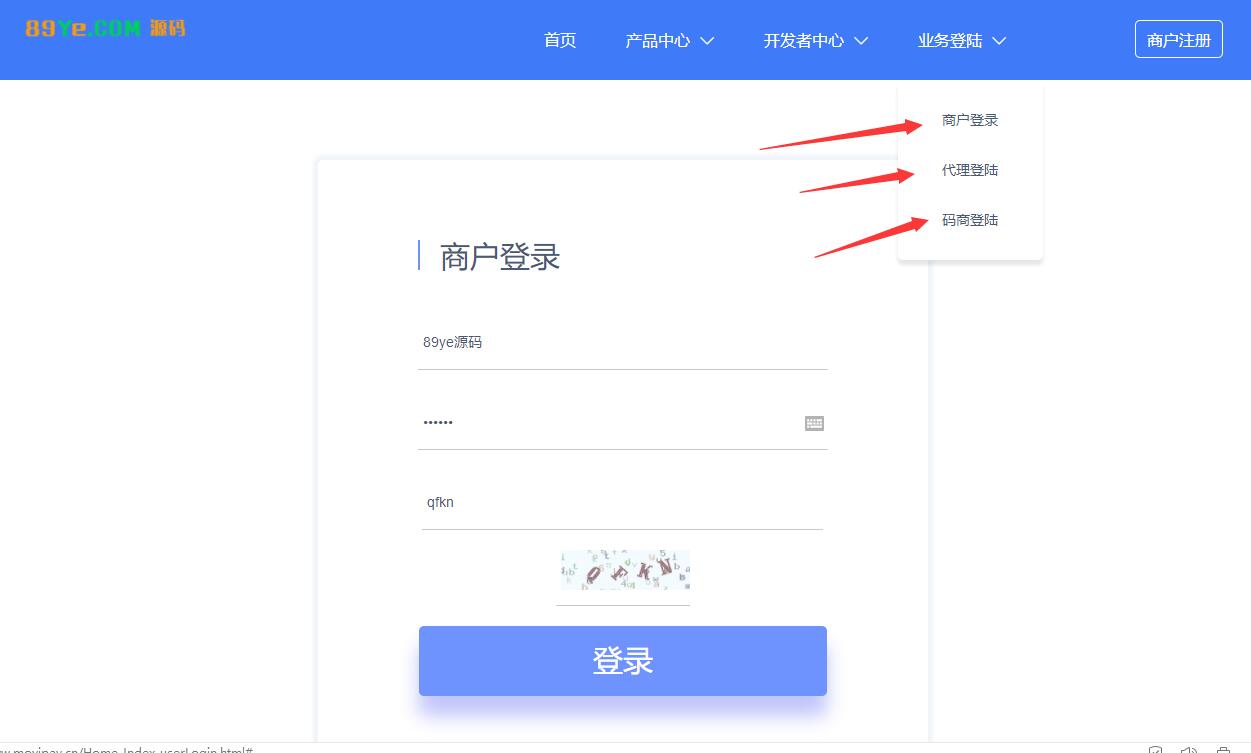Screen dimensions: 1251x753
Task: Focus the captcha field containing qfkn
Action: (x=622, y=503)
